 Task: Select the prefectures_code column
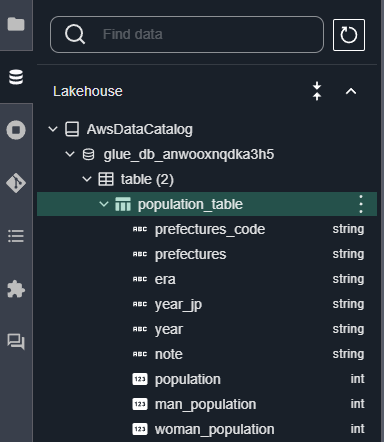pyautogui.click(x=210, y=229)
